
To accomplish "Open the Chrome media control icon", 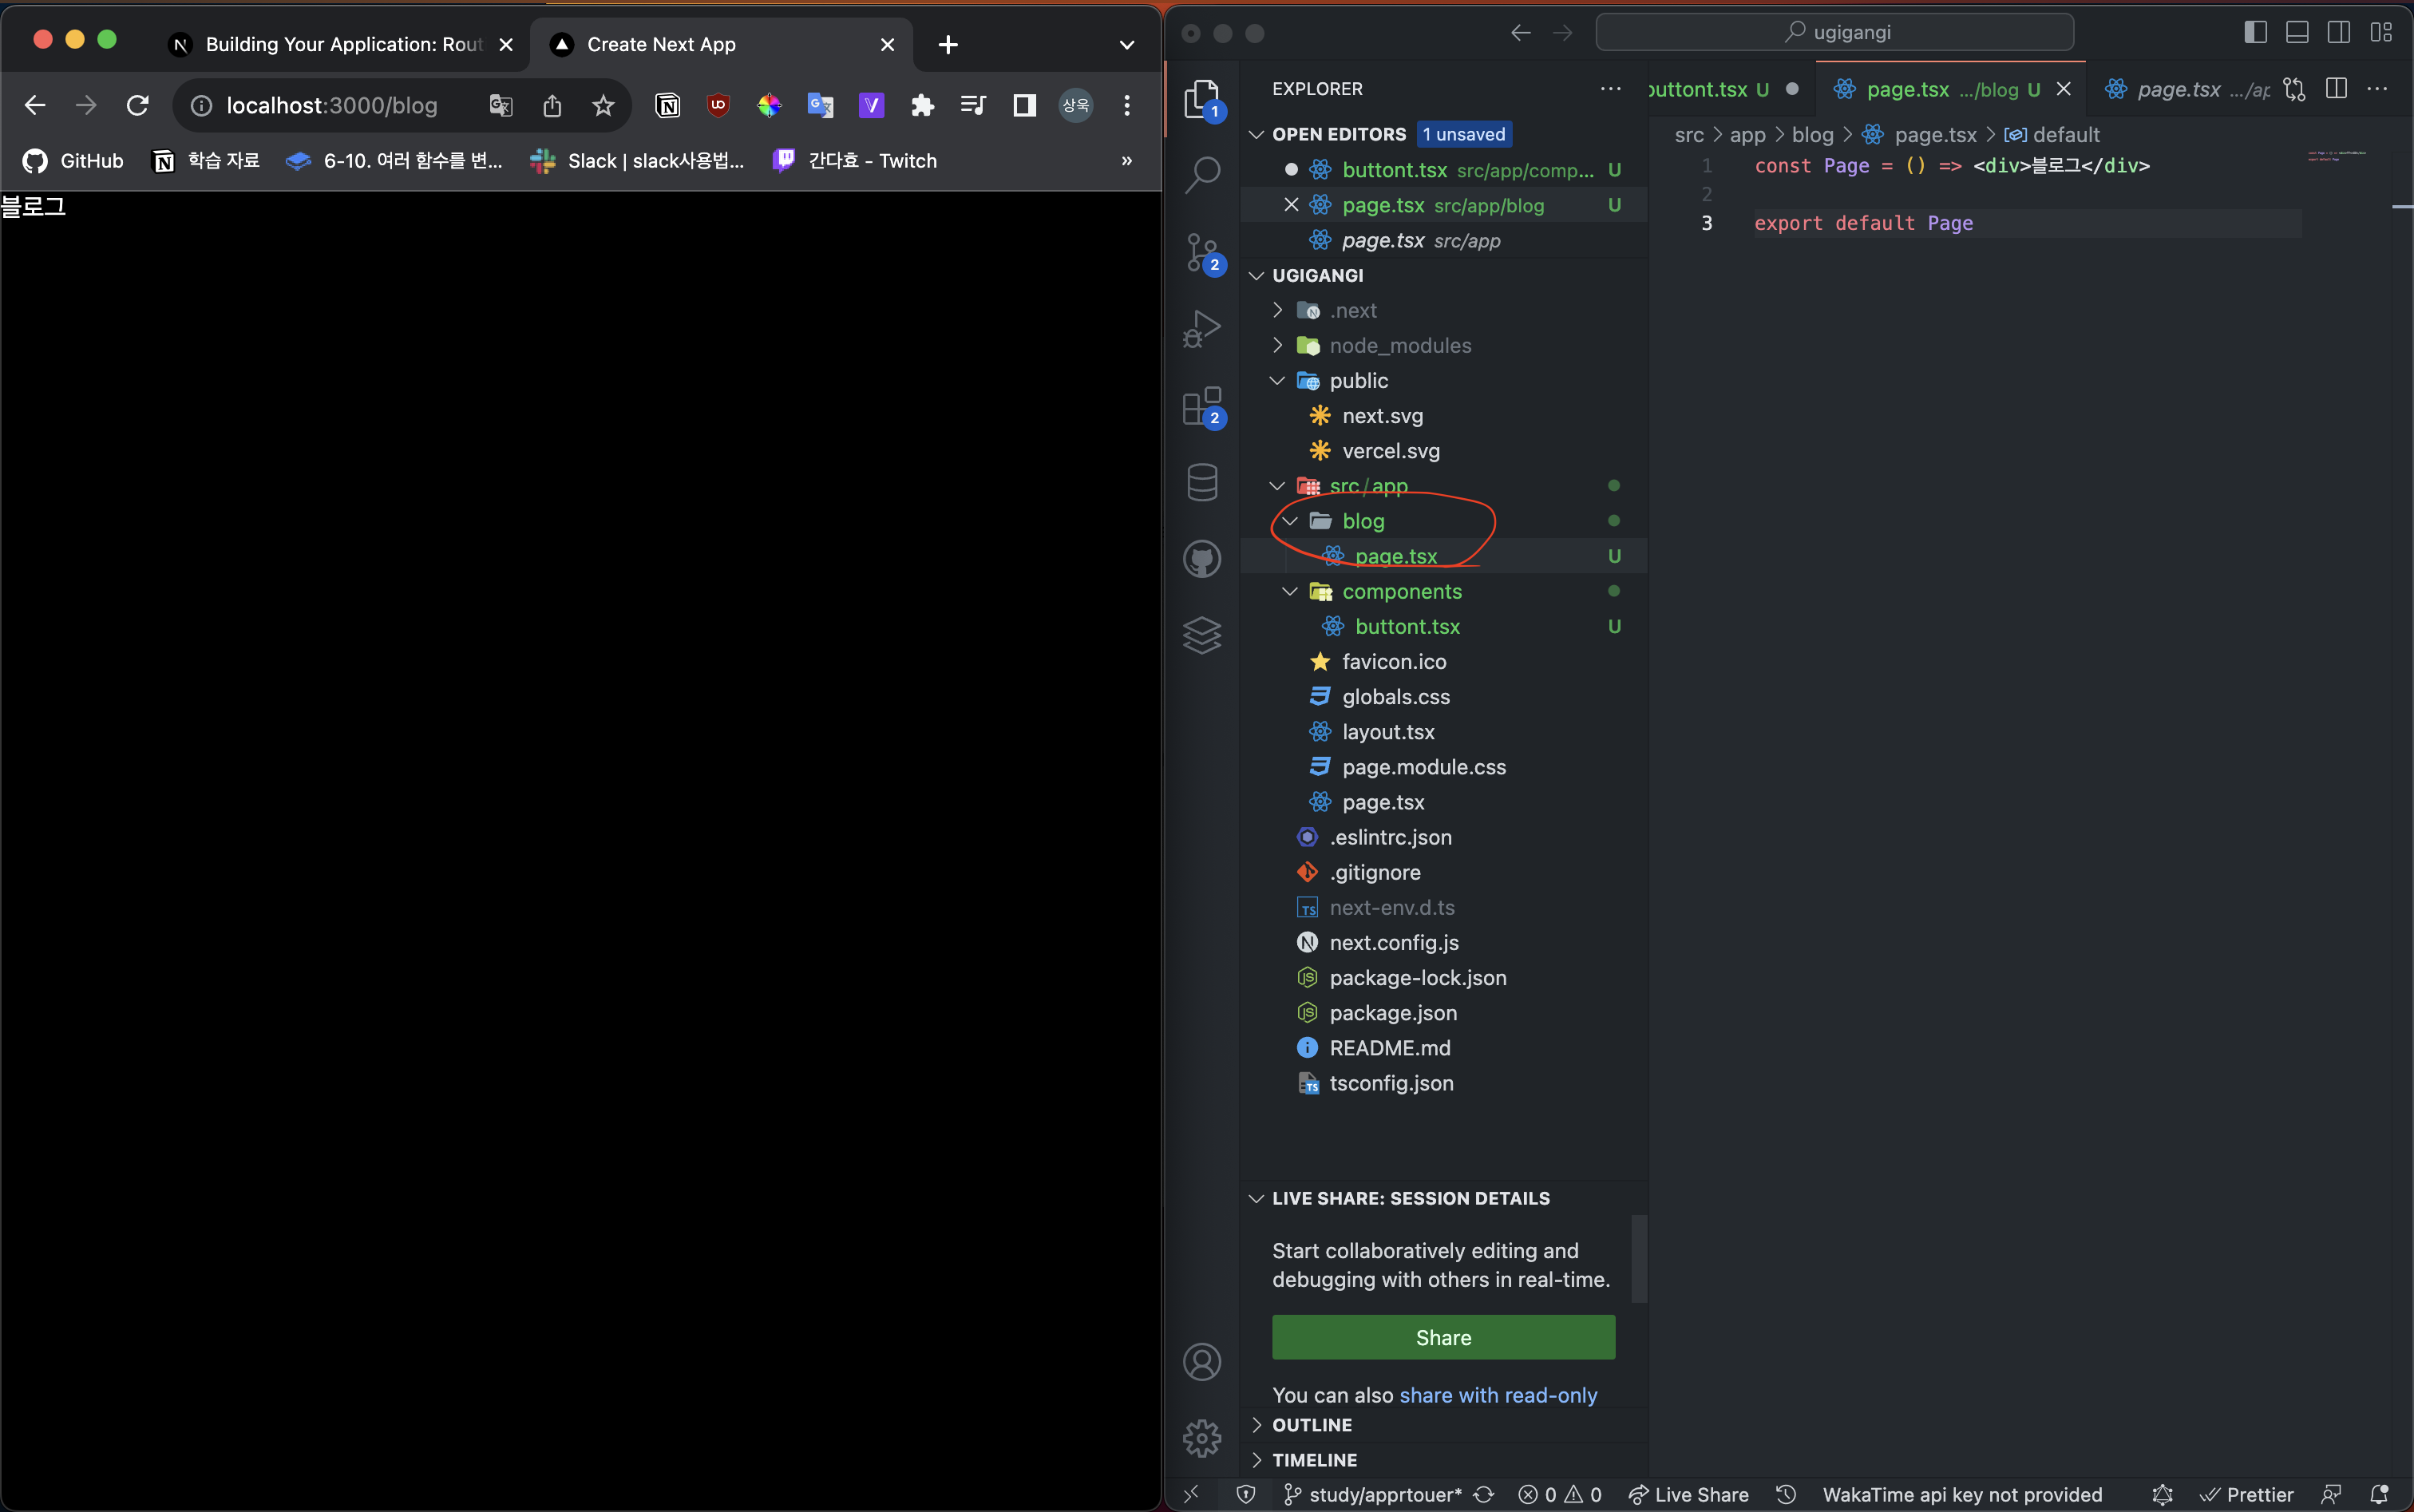I will click(x=973, y=105).
